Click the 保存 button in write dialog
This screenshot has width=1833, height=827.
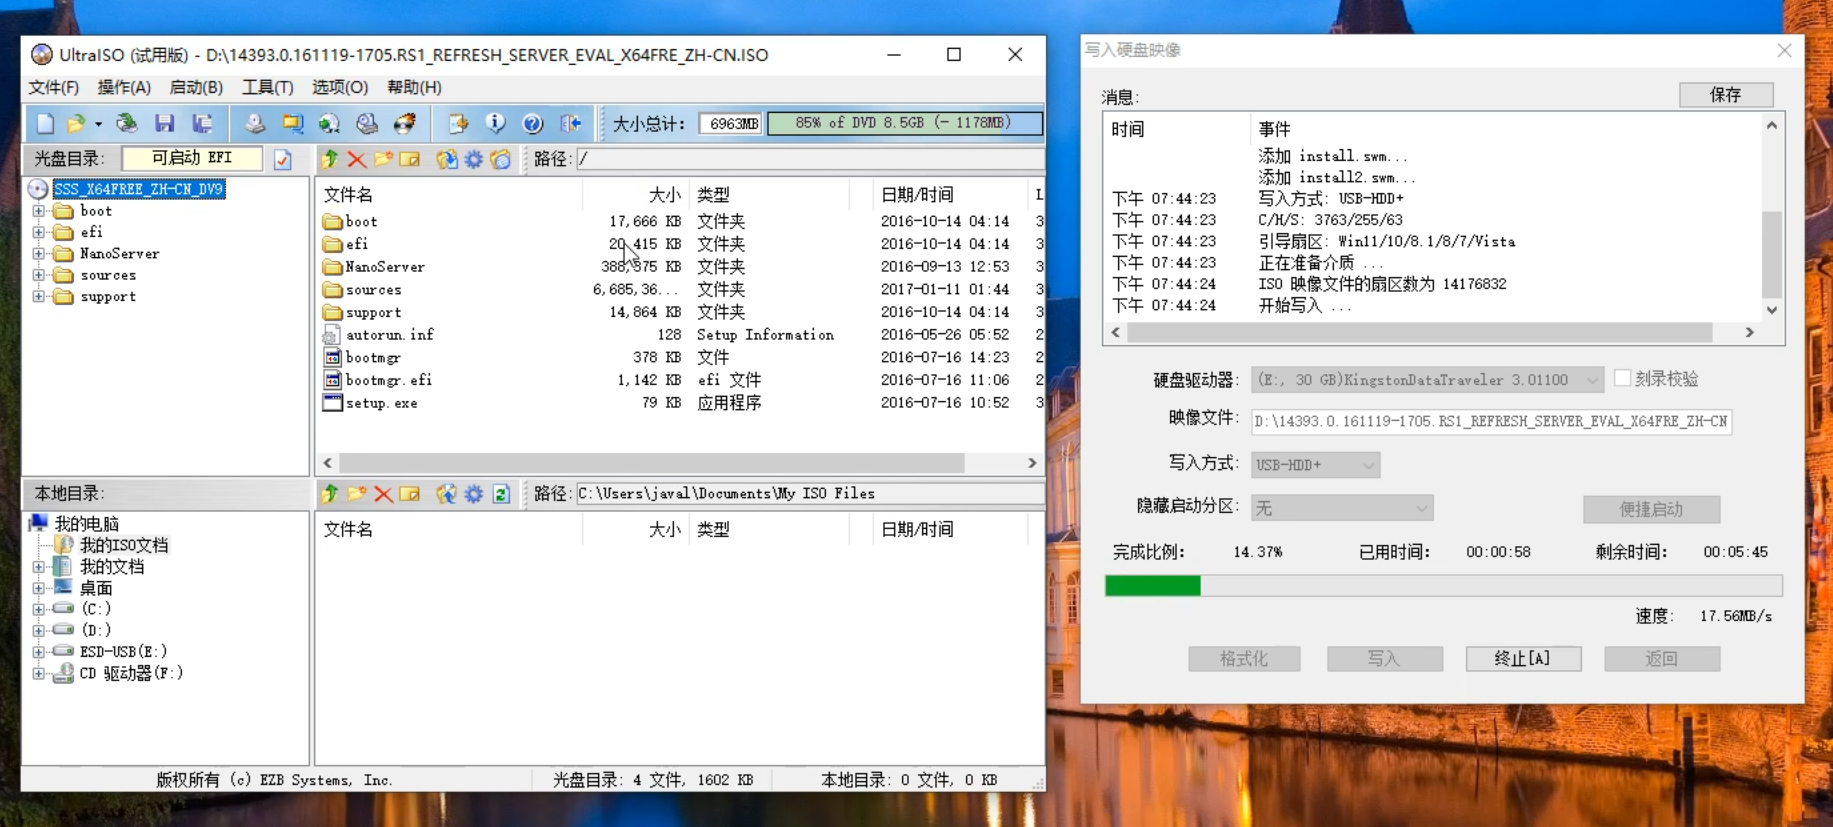[1726, 94]
